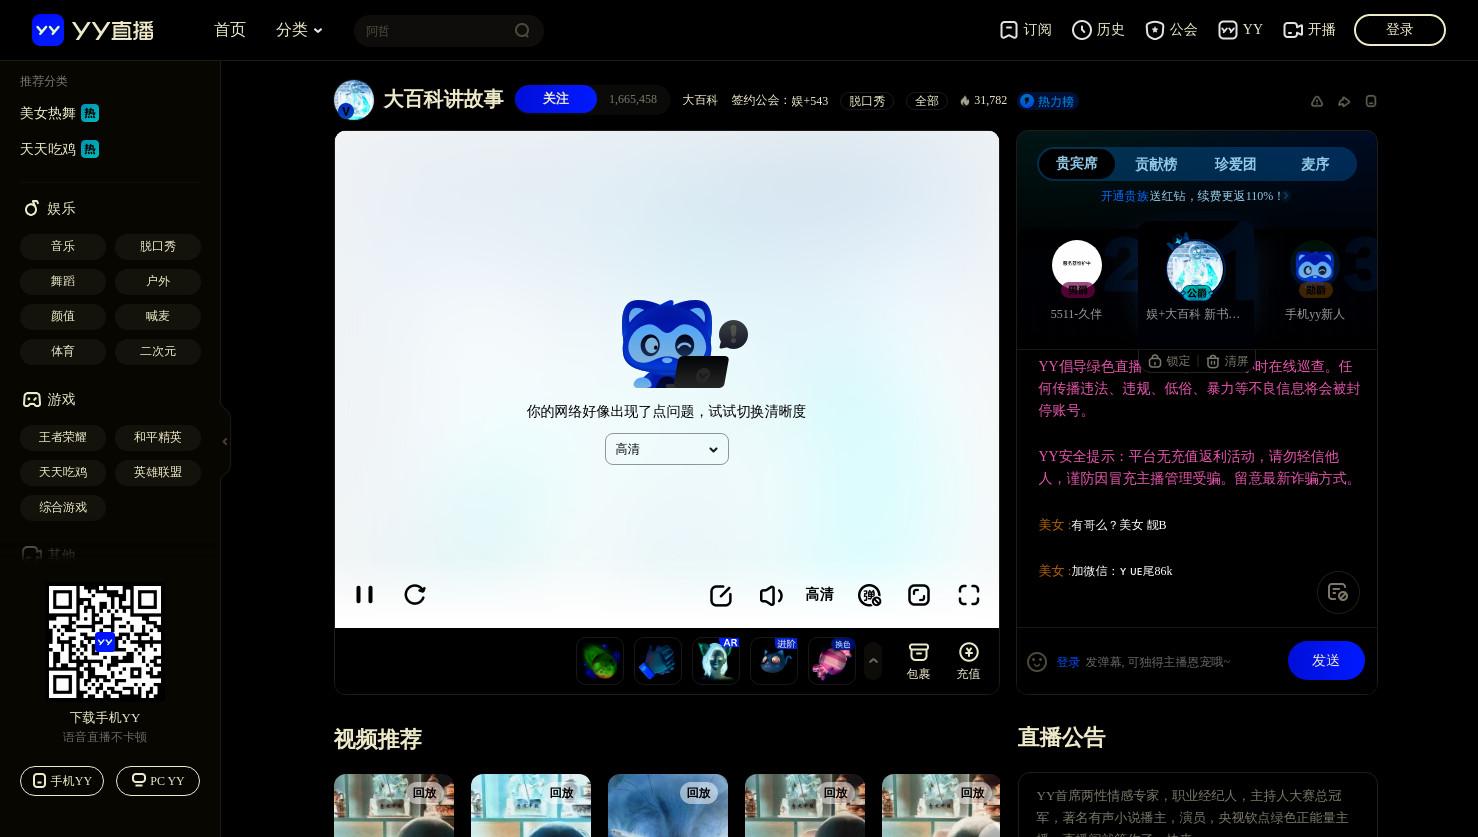Collapse the left sidebar arrow

click(x=225, y=441)
